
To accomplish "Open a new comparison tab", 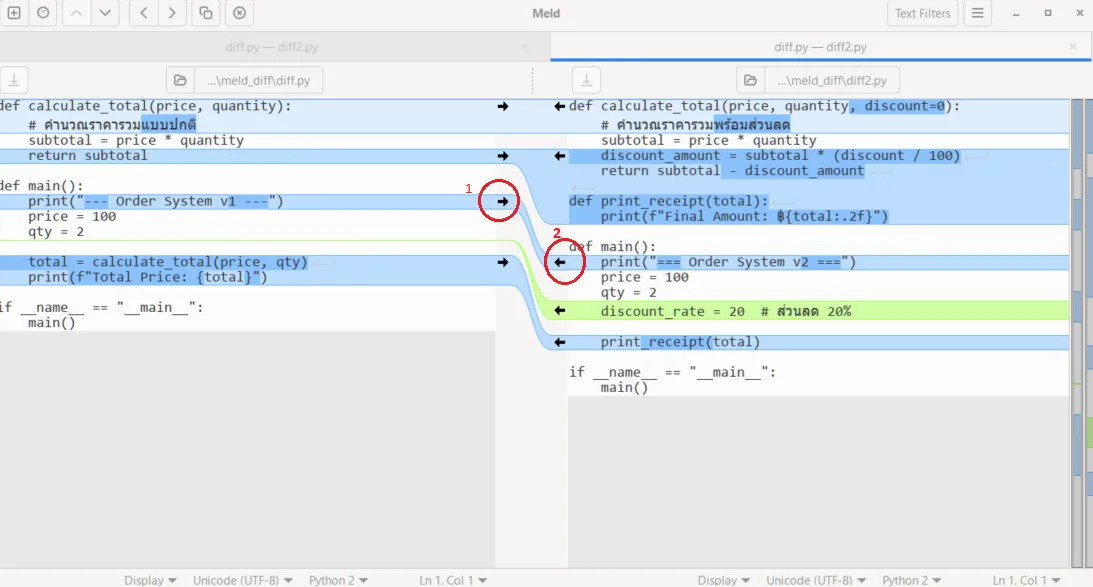I will click(x=14, y=13).
